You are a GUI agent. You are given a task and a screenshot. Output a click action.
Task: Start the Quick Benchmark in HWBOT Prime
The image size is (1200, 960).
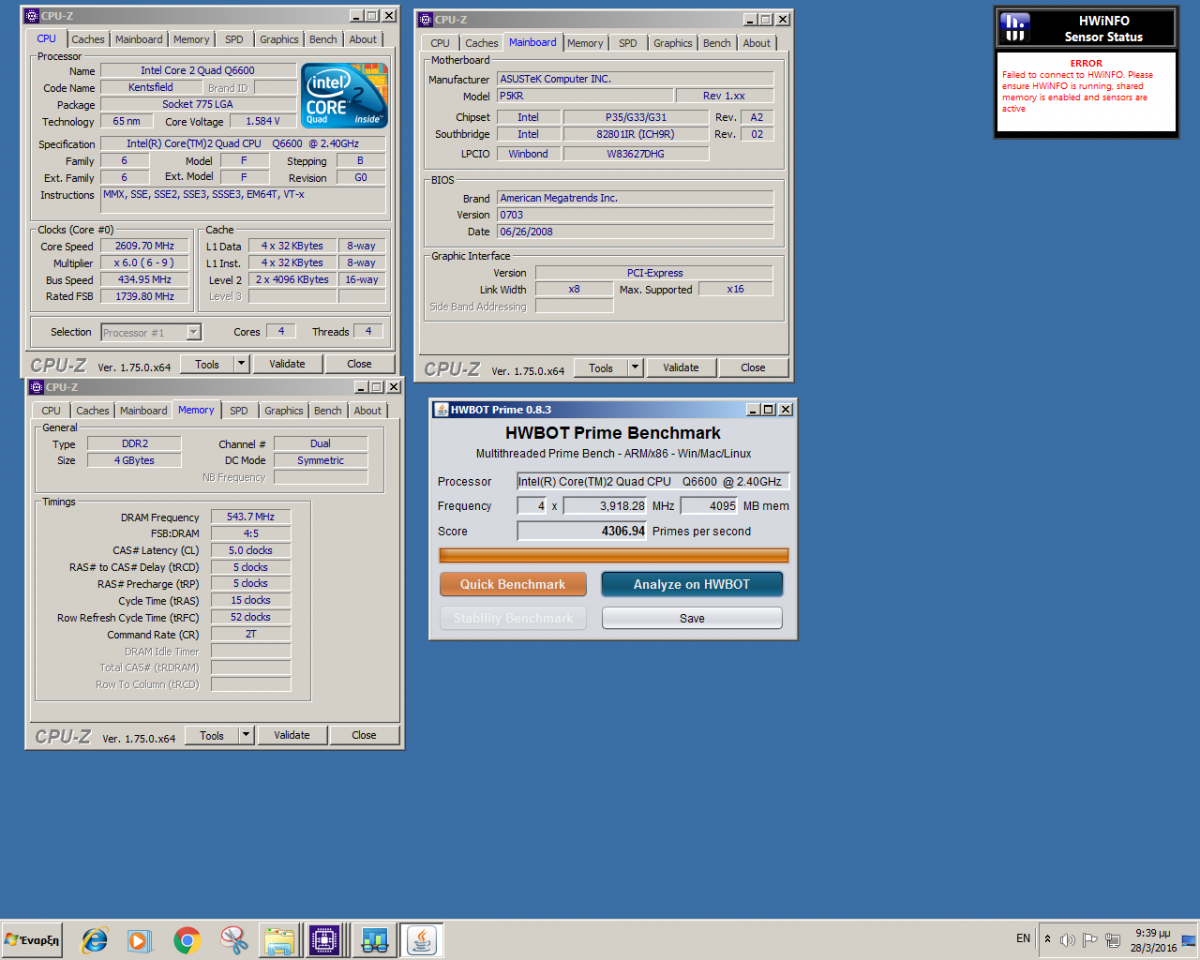[x=513, y=585]
